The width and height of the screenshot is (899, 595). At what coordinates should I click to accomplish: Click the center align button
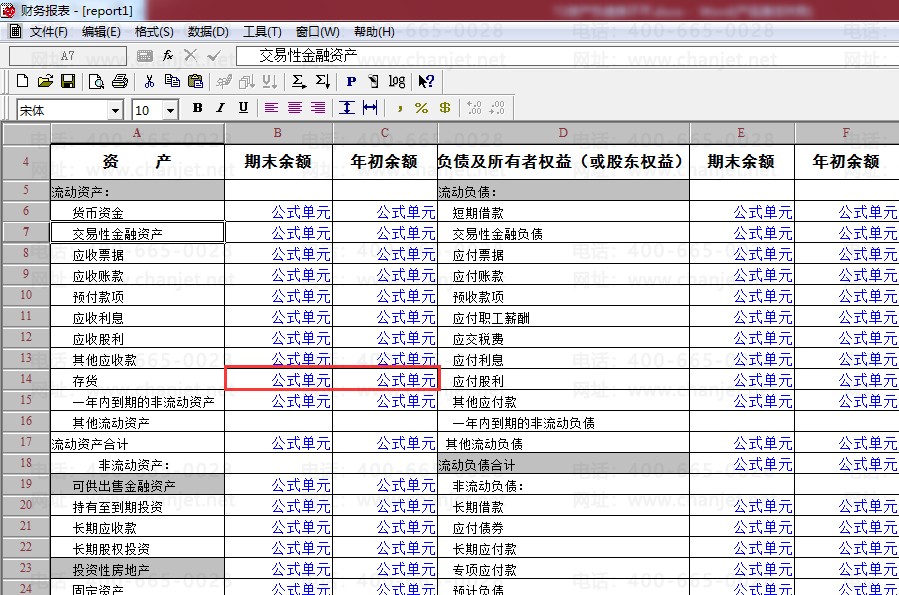tap(295, 108)
